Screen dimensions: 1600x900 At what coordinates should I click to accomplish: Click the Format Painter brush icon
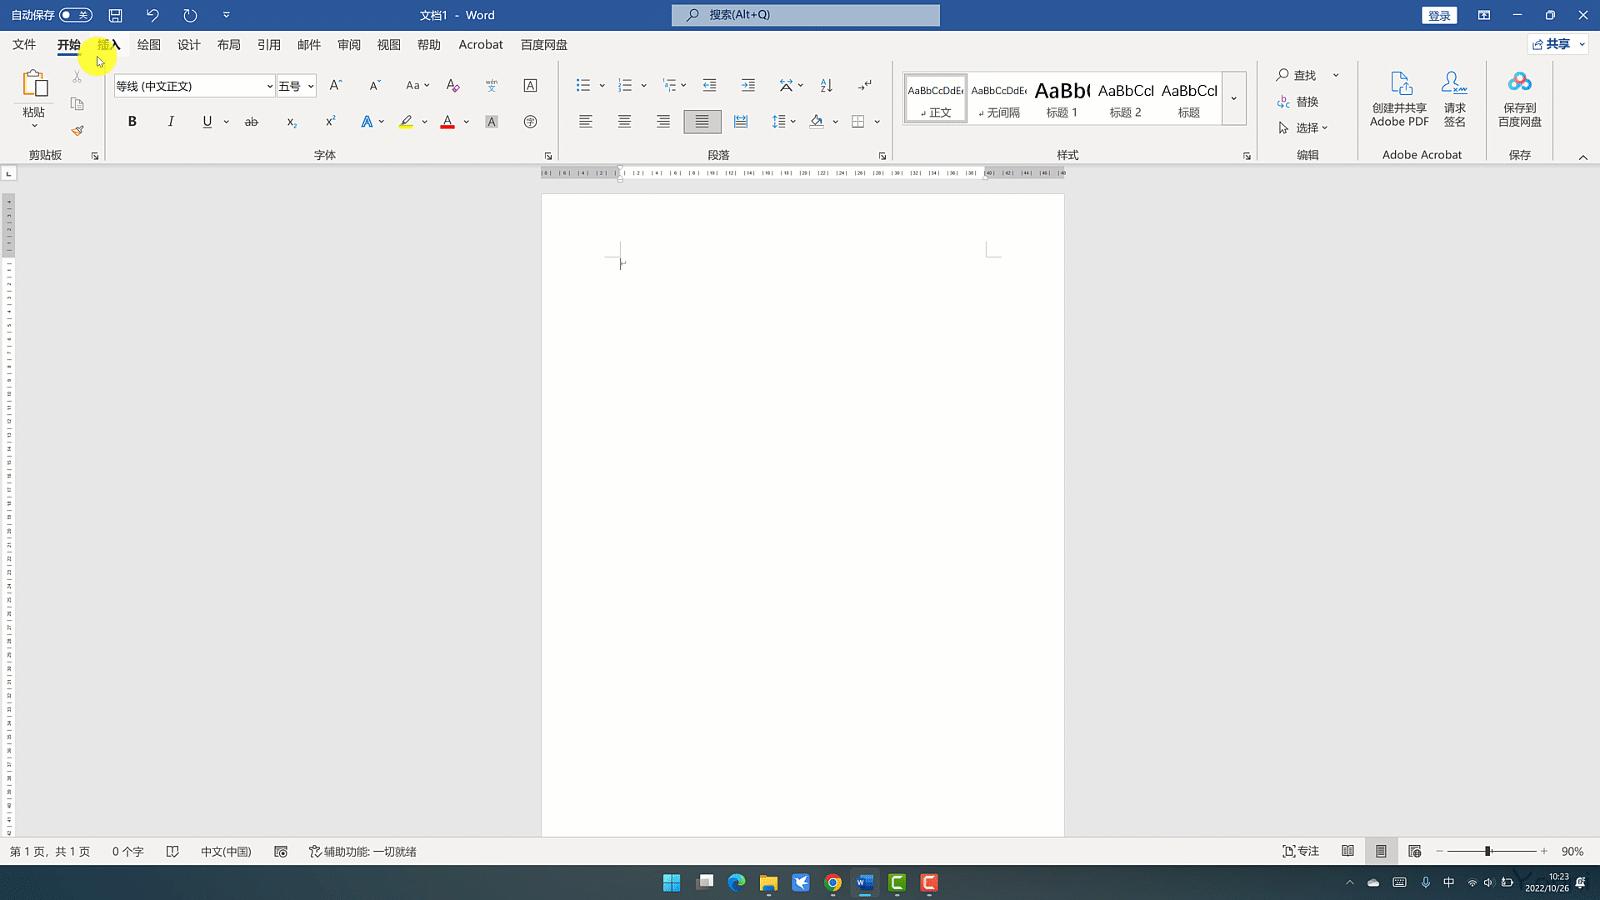(77, 131)
